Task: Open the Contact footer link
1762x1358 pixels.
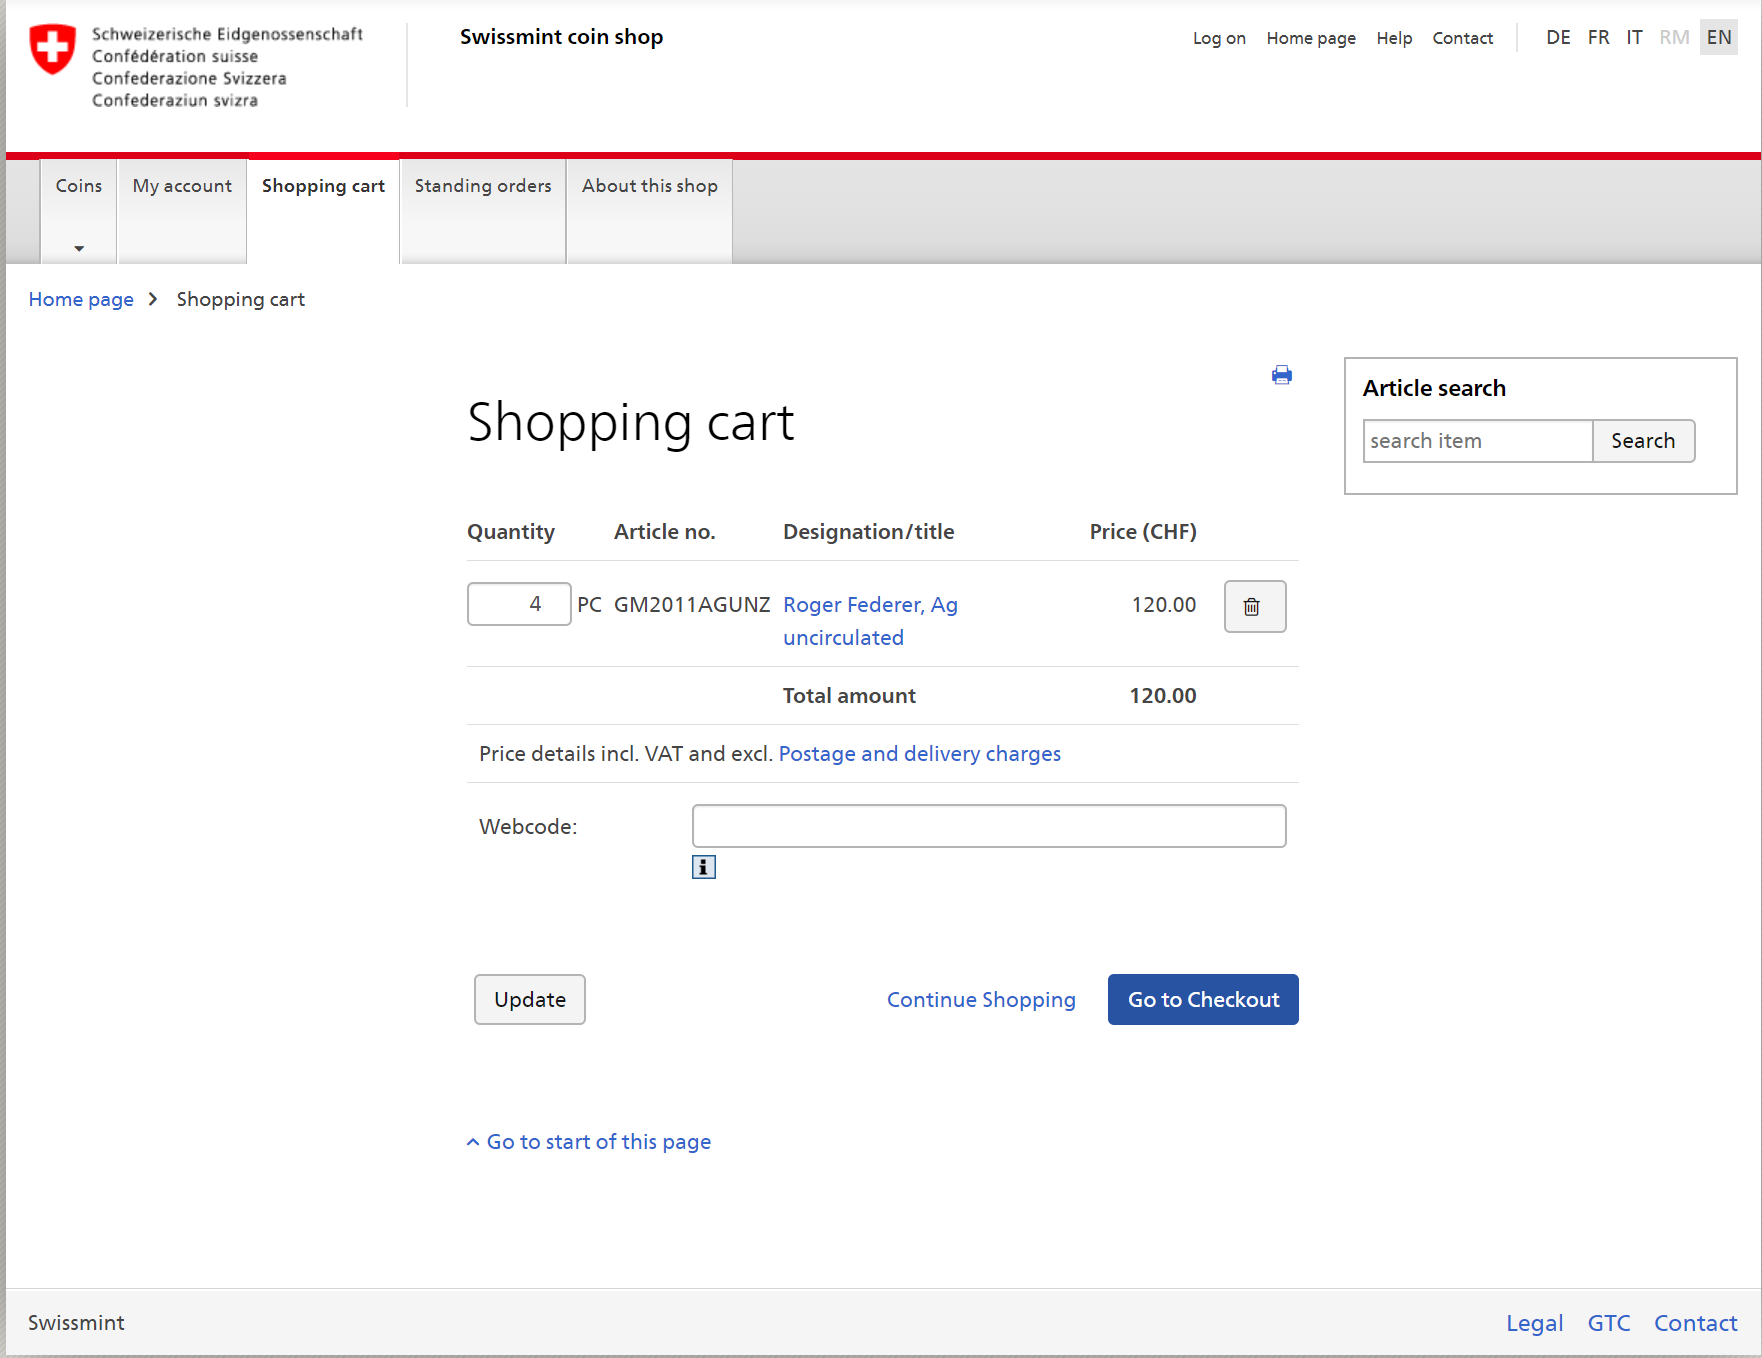Action: click(1695, 1323)
